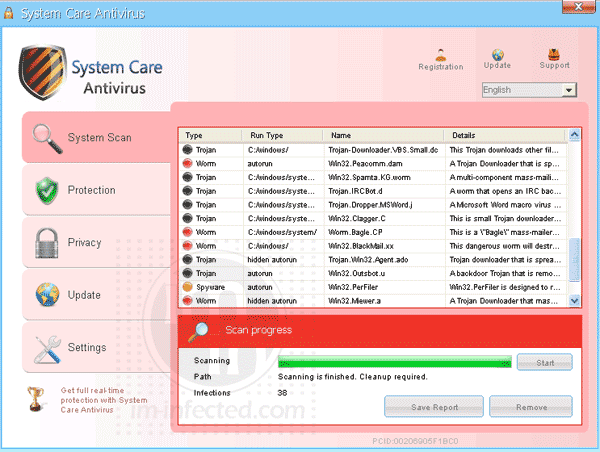
Task: Click the Get full real-time protection link
Action: [x=104, y=400]
